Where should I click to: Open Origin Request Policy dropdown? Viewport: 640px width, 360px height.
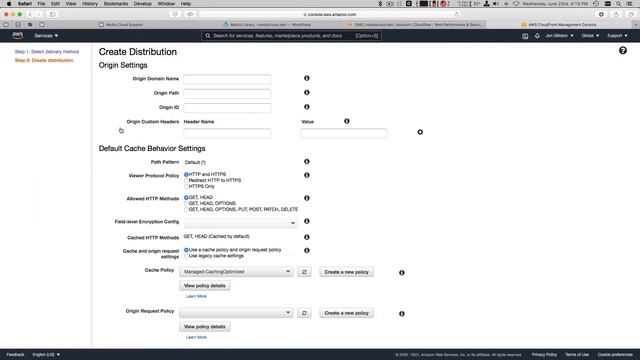[x=236, y=313]
